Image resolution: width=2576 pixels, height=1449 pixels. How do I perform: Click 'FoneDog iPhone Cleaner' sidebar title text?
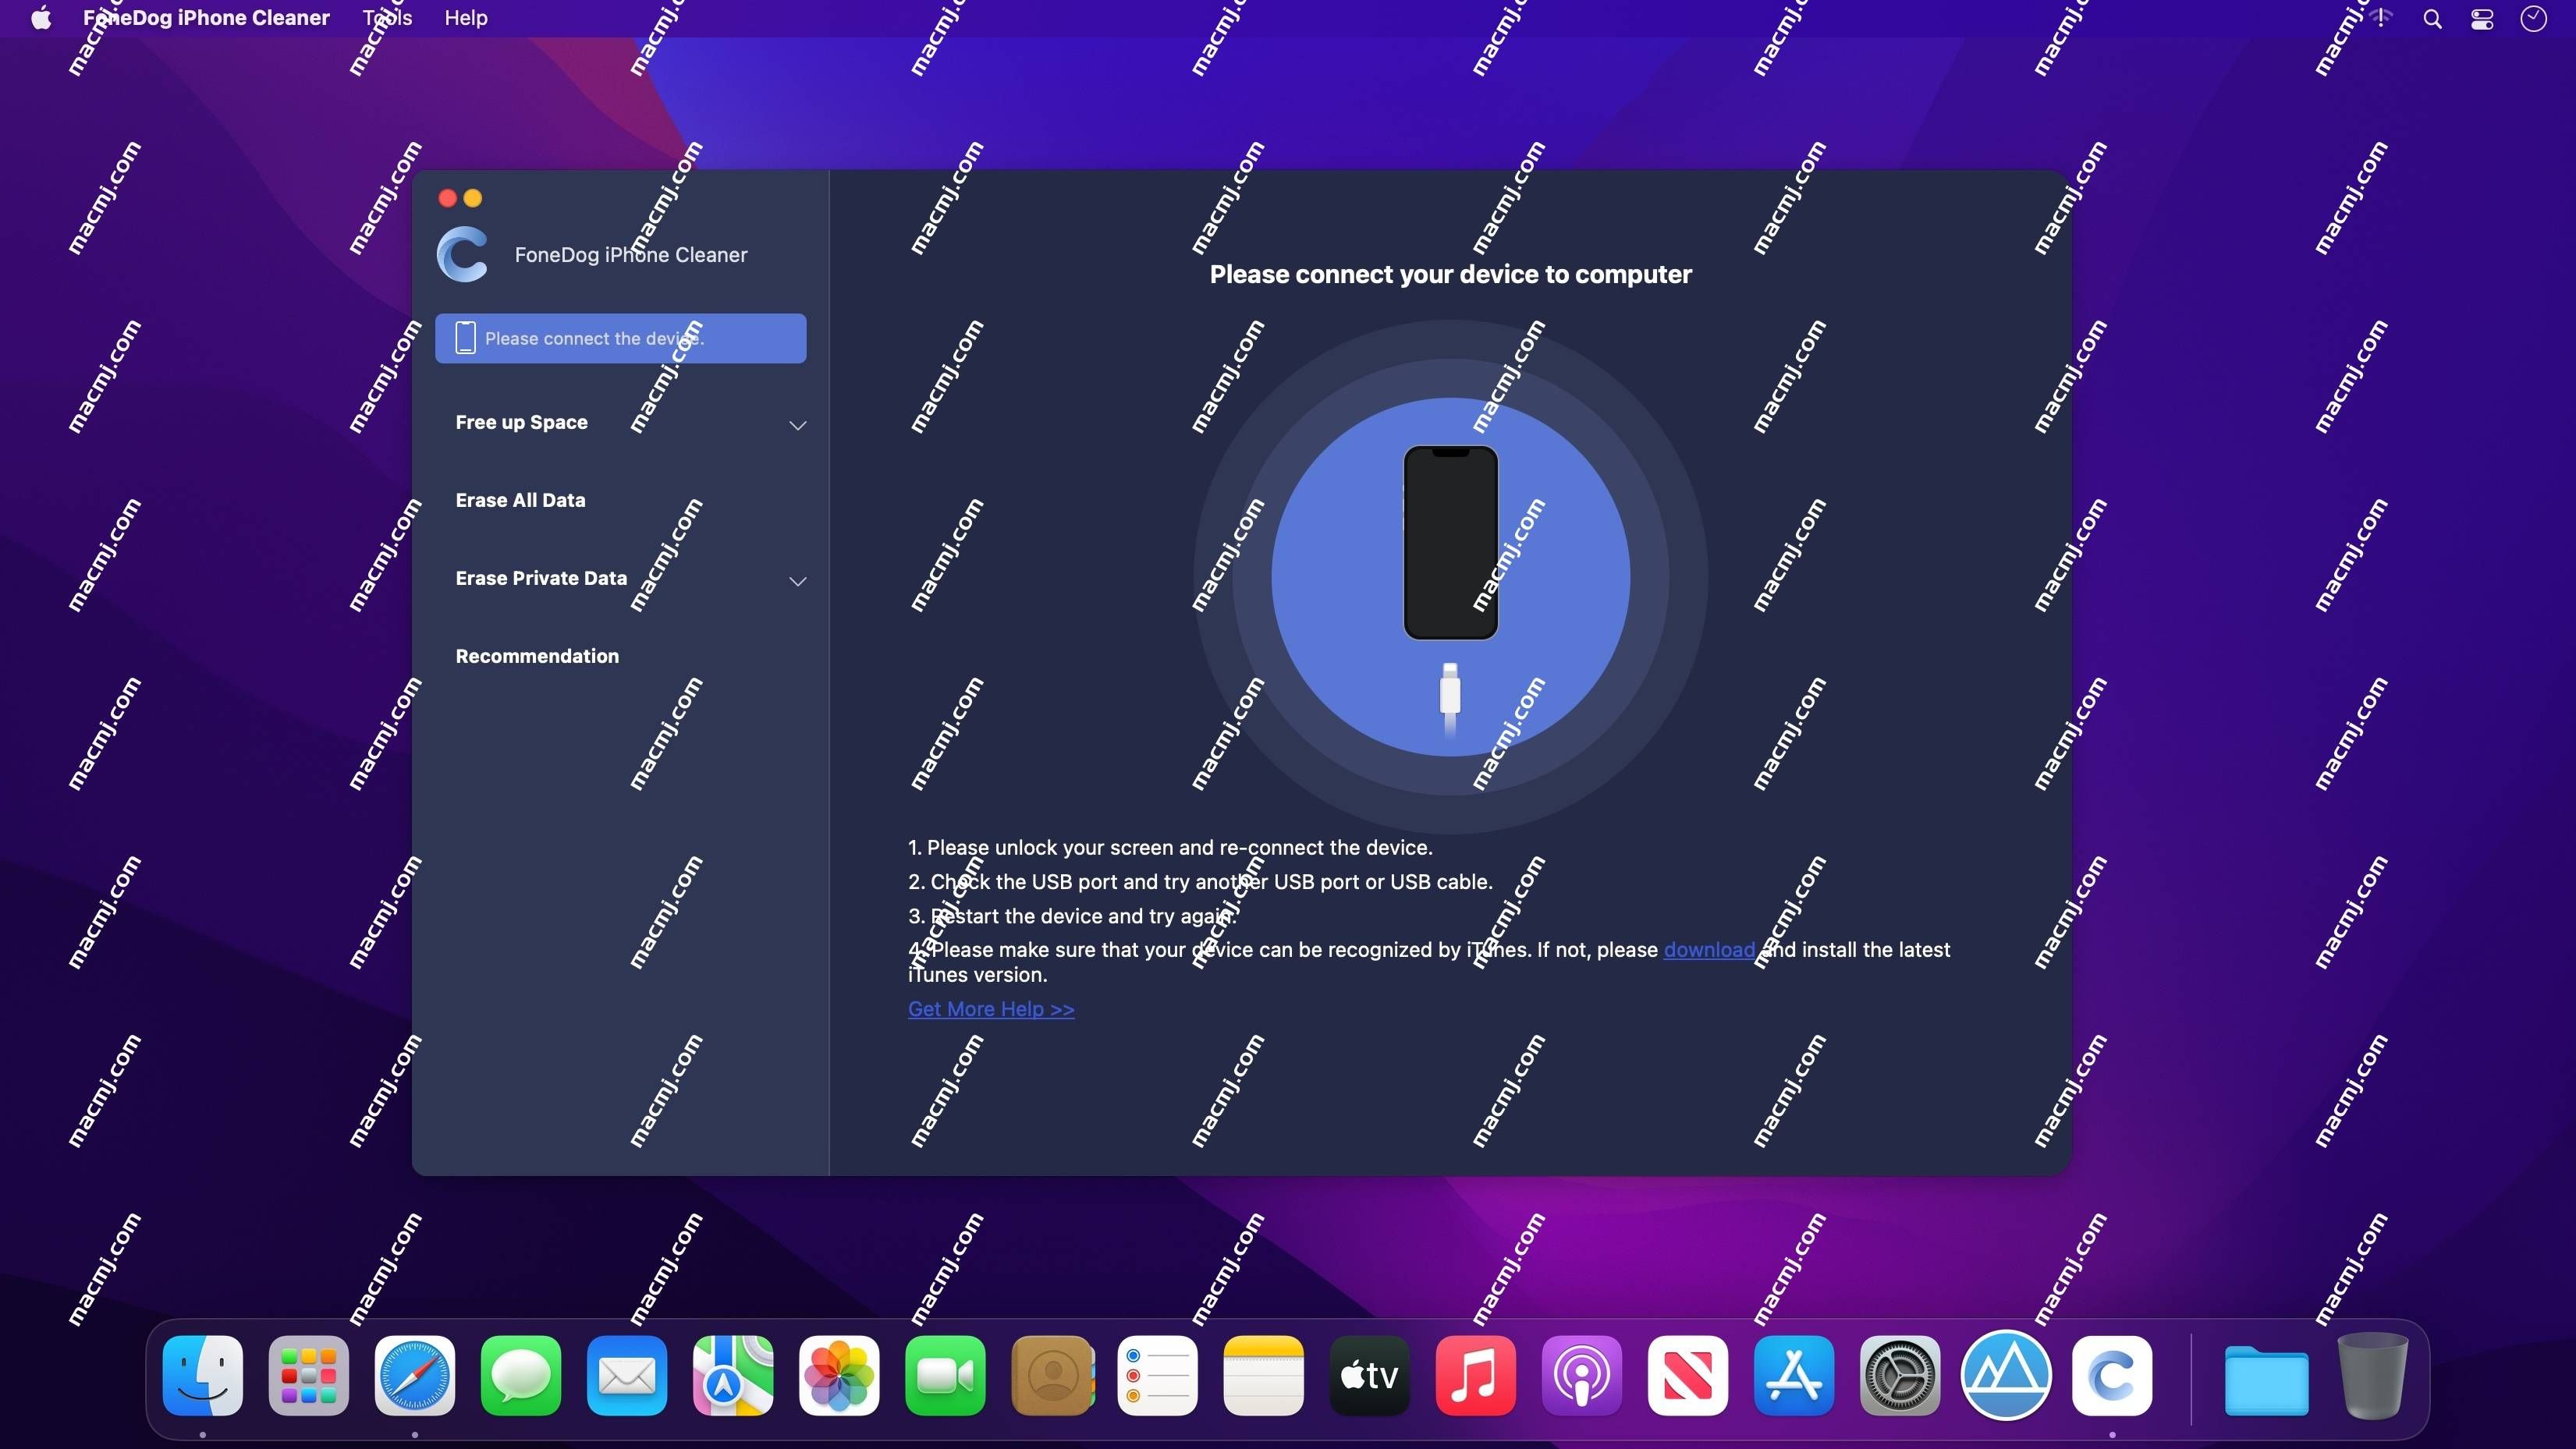click(631, 255)
